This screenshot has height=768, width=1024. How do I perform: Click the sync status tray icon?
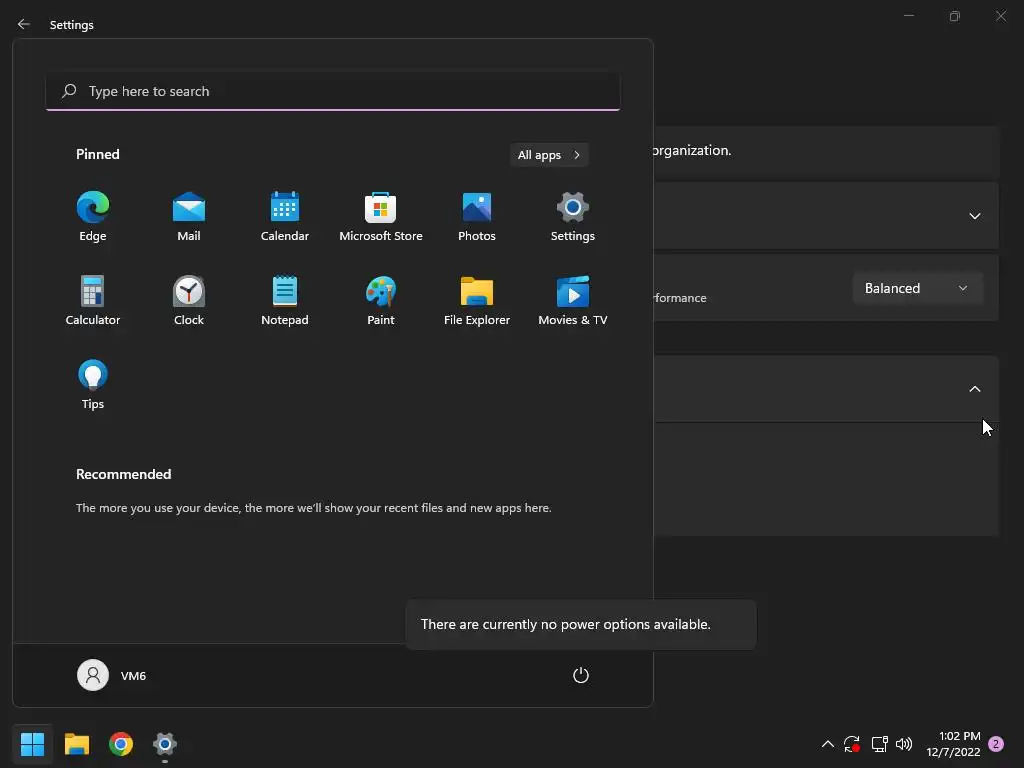click(x=852, y=744)
